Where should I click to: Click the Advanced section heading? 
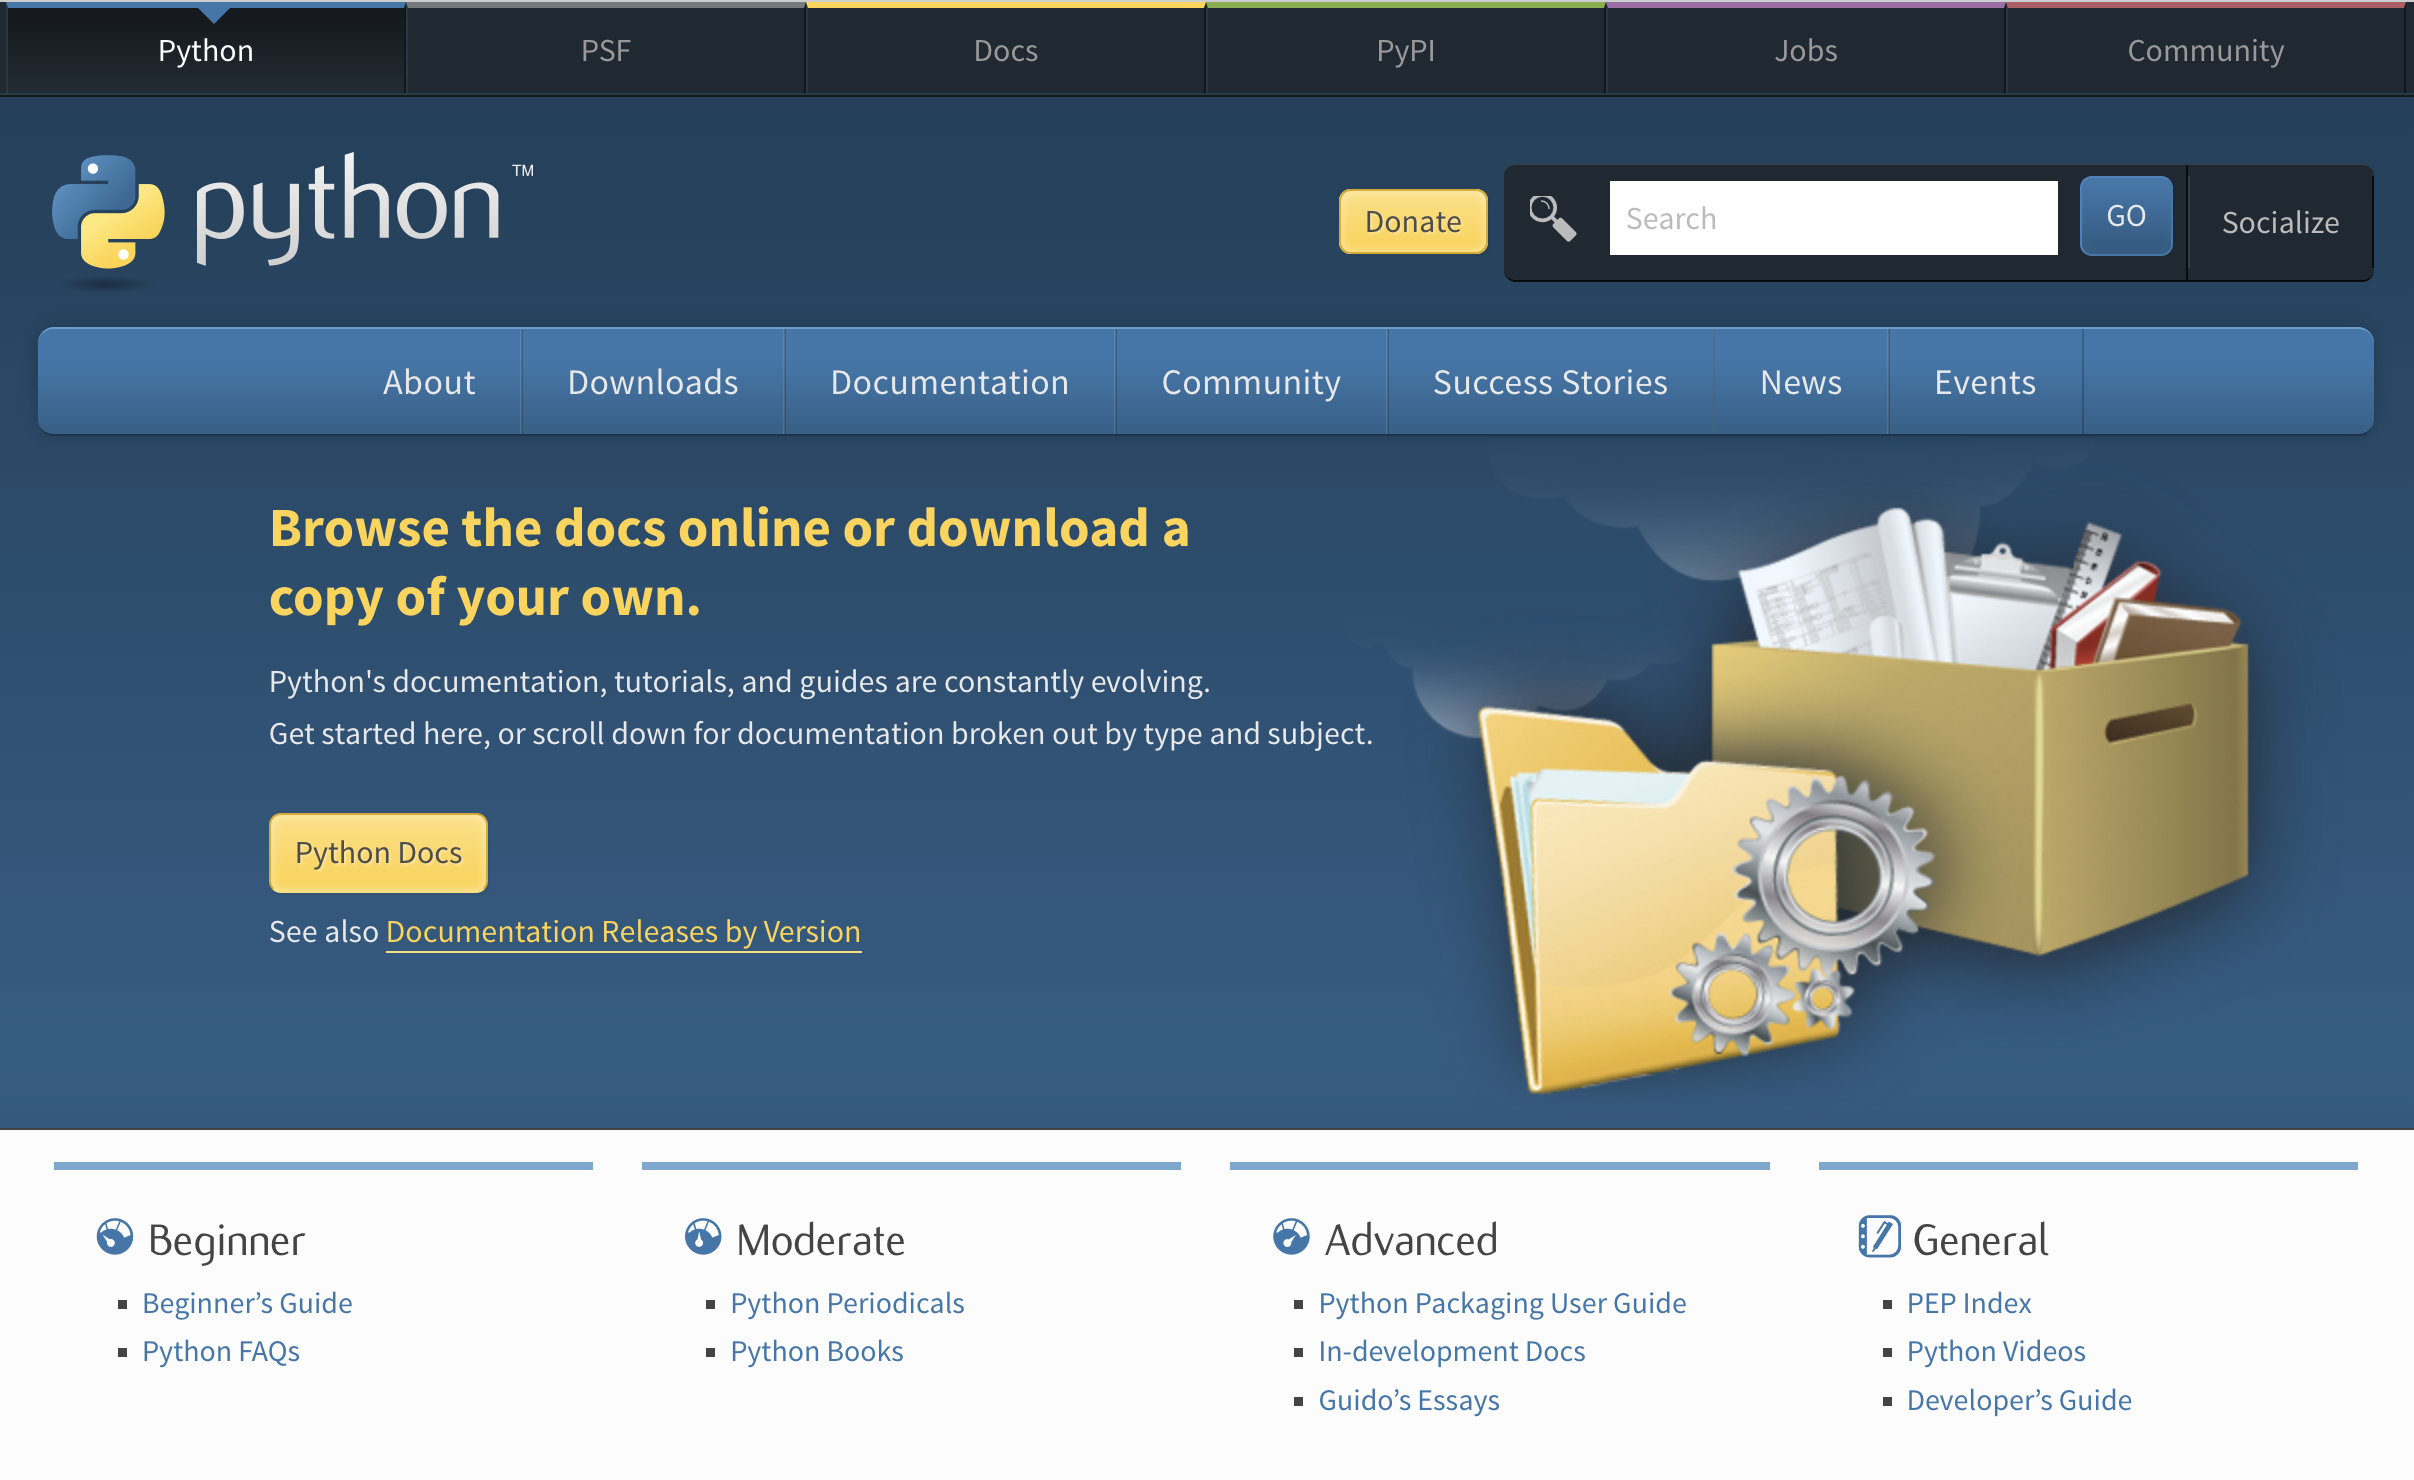1411,1240
